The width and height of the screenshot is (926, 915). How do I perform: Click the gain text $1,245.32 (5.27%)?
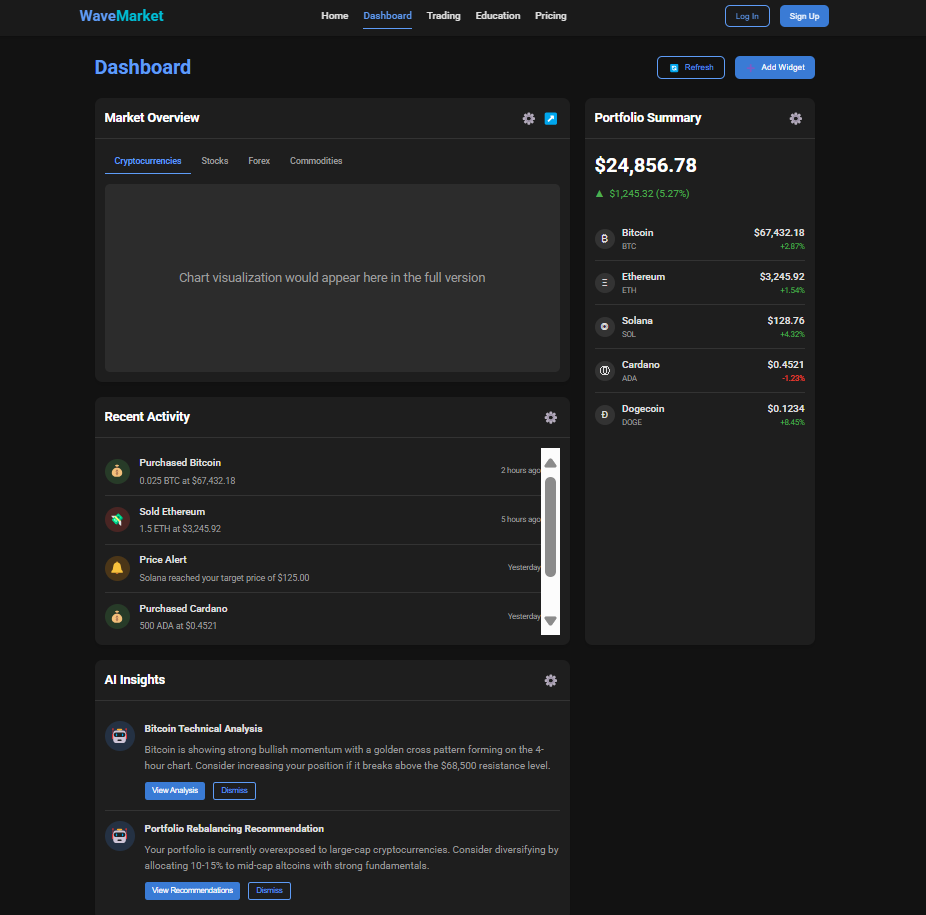[649, 194]
